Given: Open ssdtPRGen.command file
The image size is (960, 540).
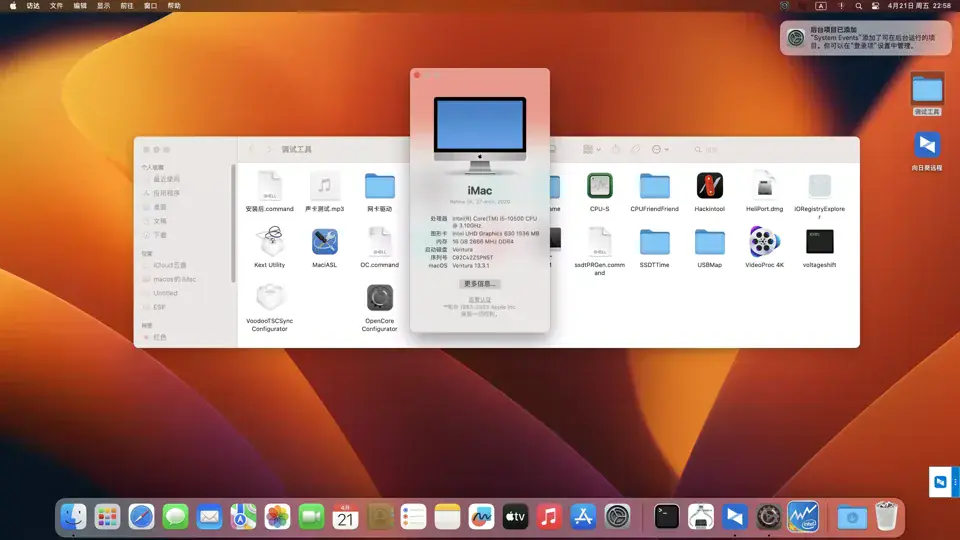Looking at the screenshot, I should (599, 242).
